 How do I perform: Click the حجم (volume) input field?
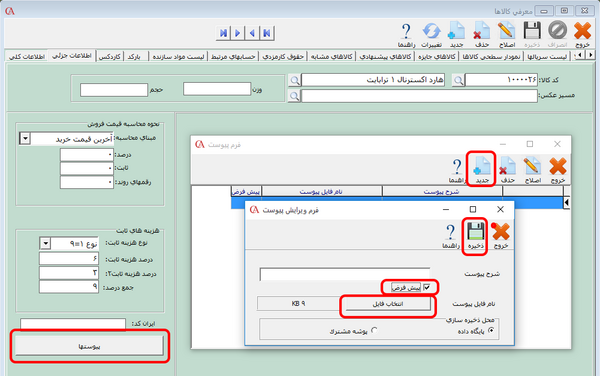[114, 90]
